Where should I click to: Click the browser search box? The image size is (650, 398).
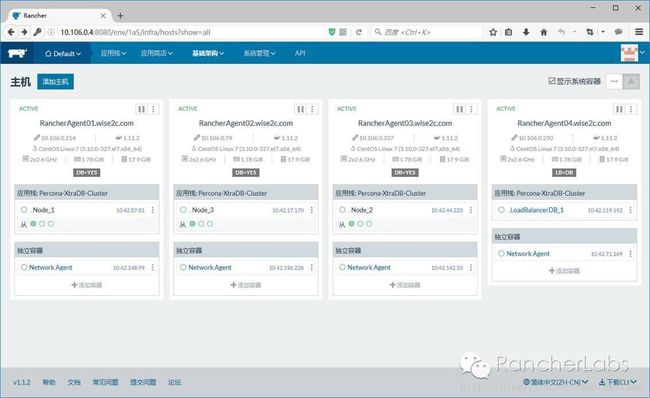[427, 32]
